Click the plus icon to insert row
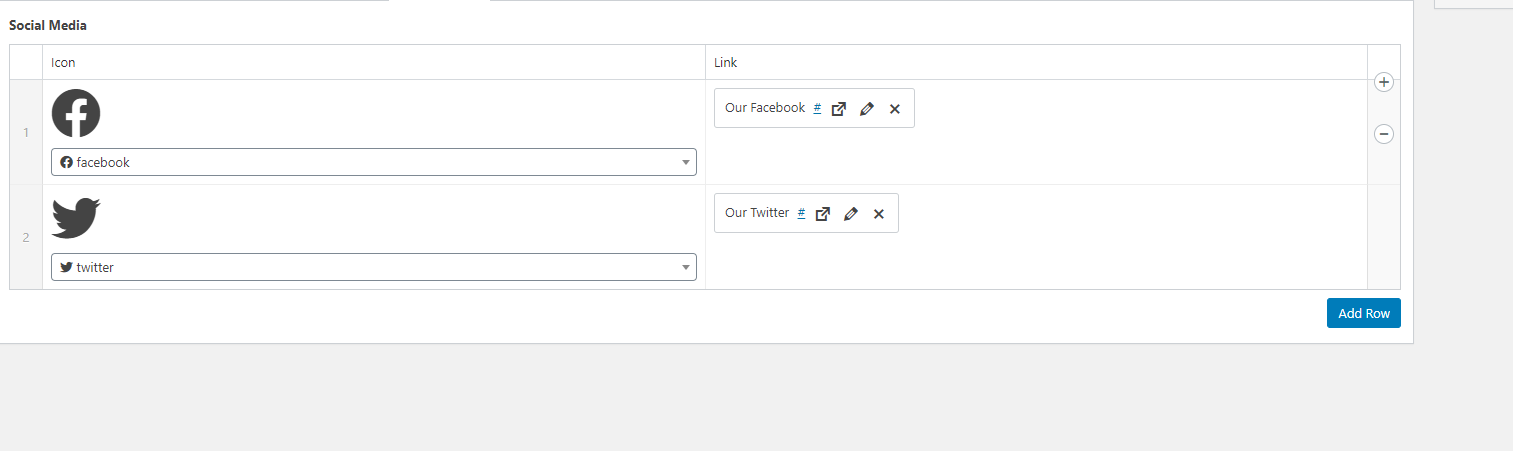1513x451 pixels. [1384, 82]
